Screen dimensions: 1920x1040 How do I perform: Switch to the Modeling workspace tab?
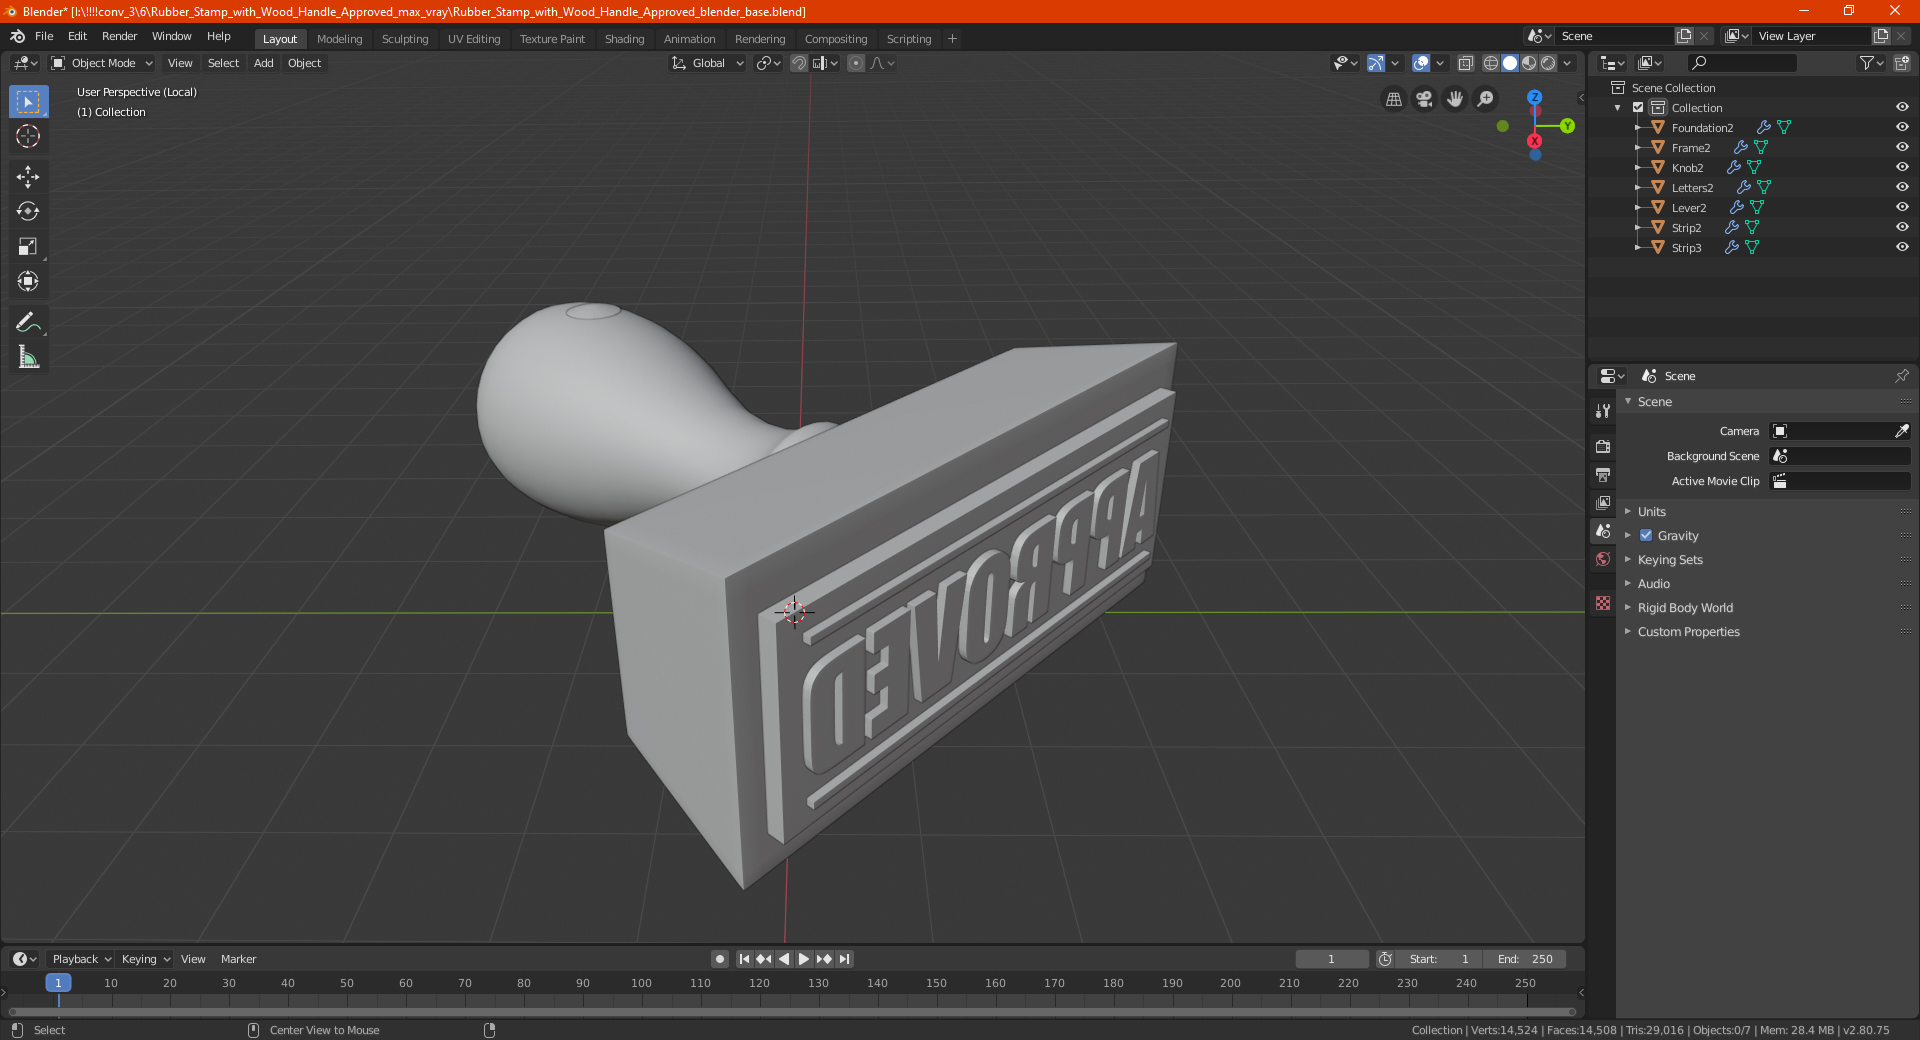(339, 39)
